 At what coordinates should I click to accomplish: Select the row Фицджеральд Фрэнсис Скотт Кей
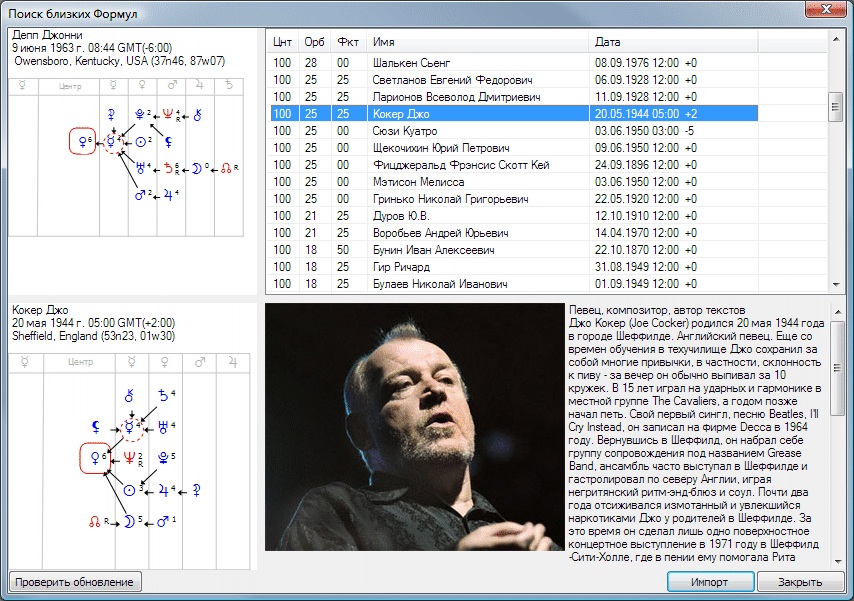point(512,165)
